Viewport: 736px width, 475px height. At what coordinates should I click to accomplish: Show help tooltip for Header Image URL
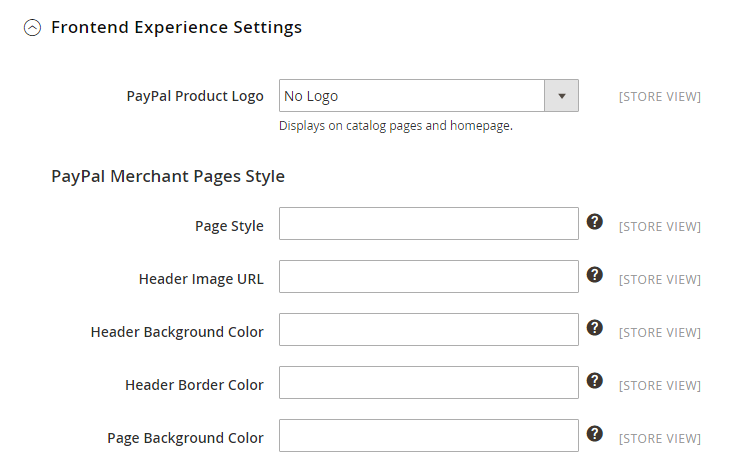pyautogui.click(x=595, y=275)
